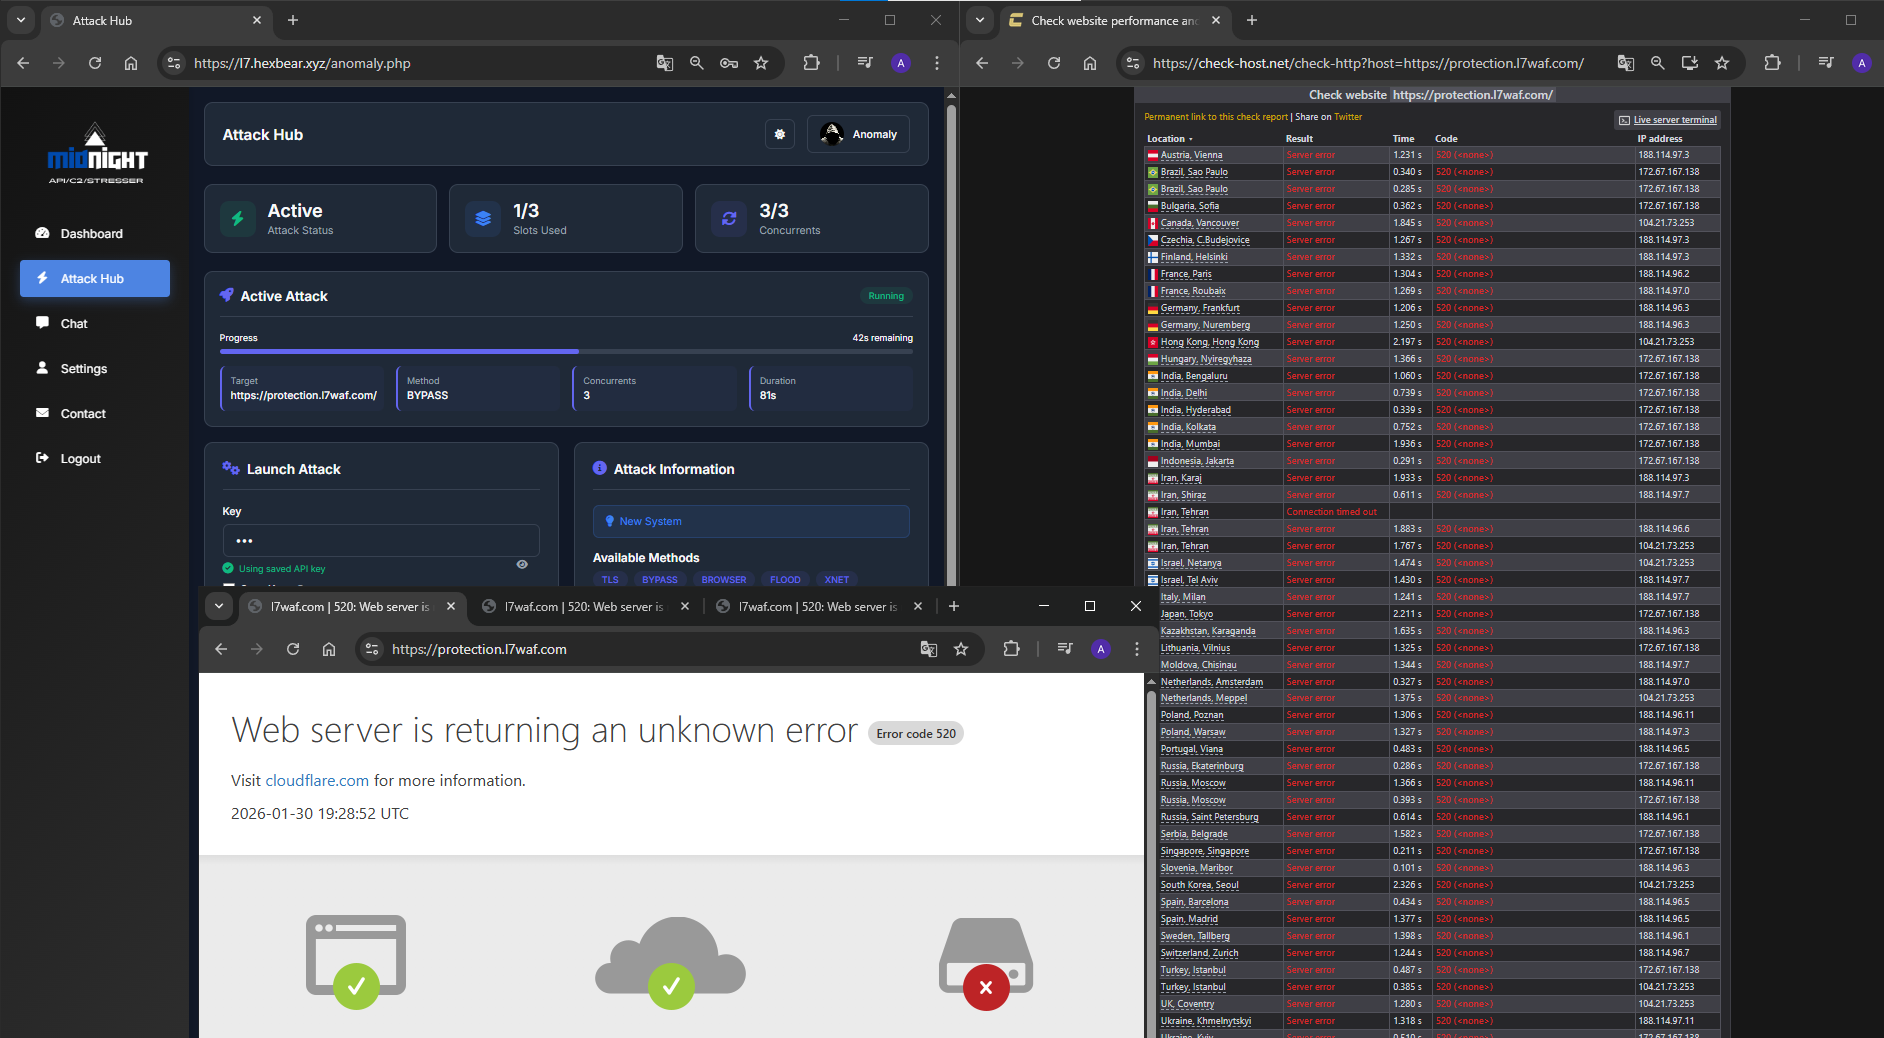Open the Austria, Vienna location link

tap(1191, 155)
